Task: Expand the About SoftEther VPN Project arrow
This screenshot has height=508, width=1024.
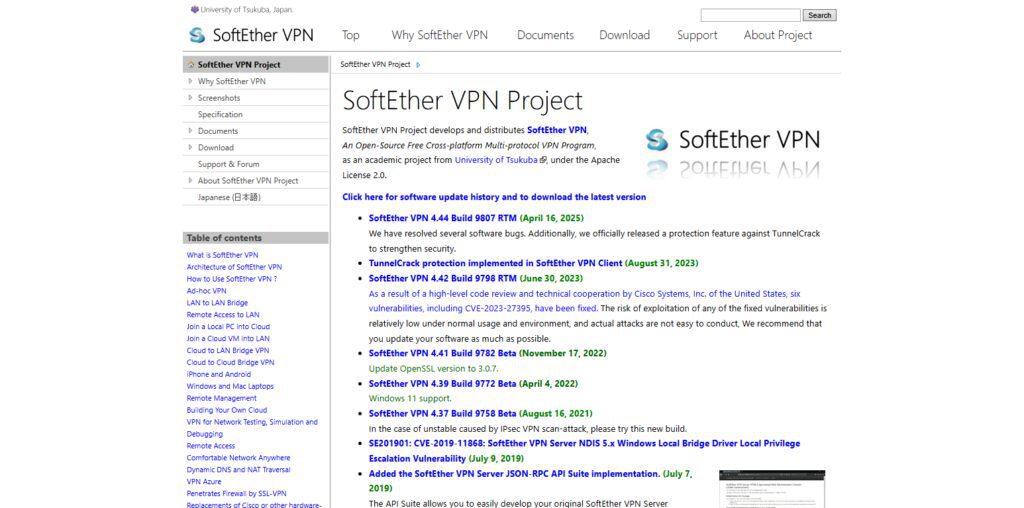Action: [190, 180]
